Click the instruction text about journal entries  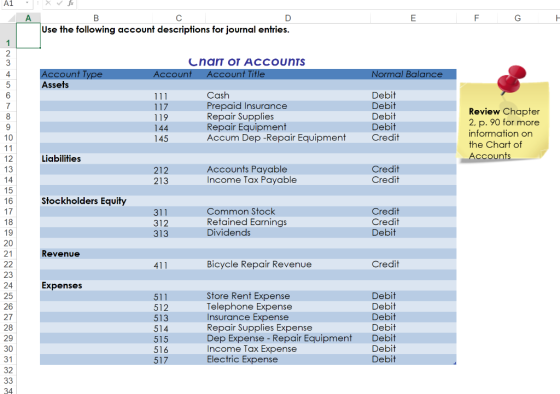pos(165,30)
